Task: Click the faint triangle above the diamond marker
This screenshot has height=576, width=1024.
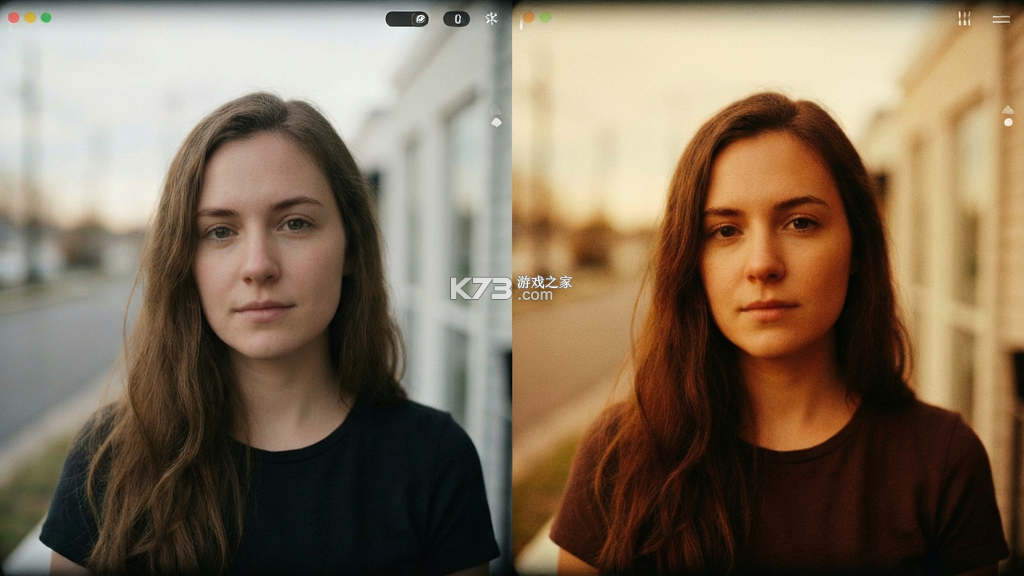Action: [496, 109]
